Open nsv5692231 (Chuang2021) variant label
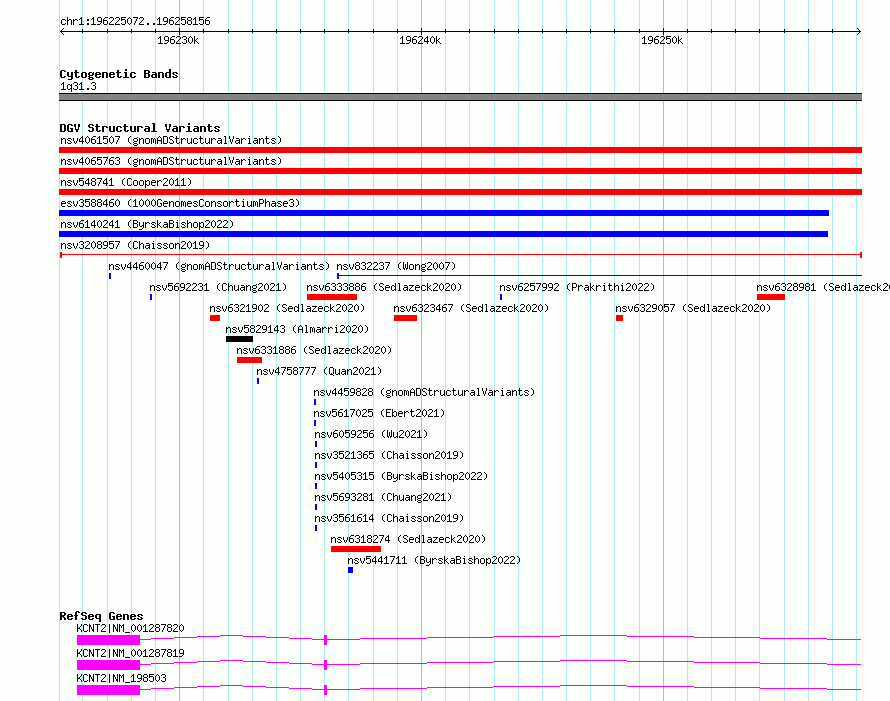The image size is (890, 701). pos(218,287)
